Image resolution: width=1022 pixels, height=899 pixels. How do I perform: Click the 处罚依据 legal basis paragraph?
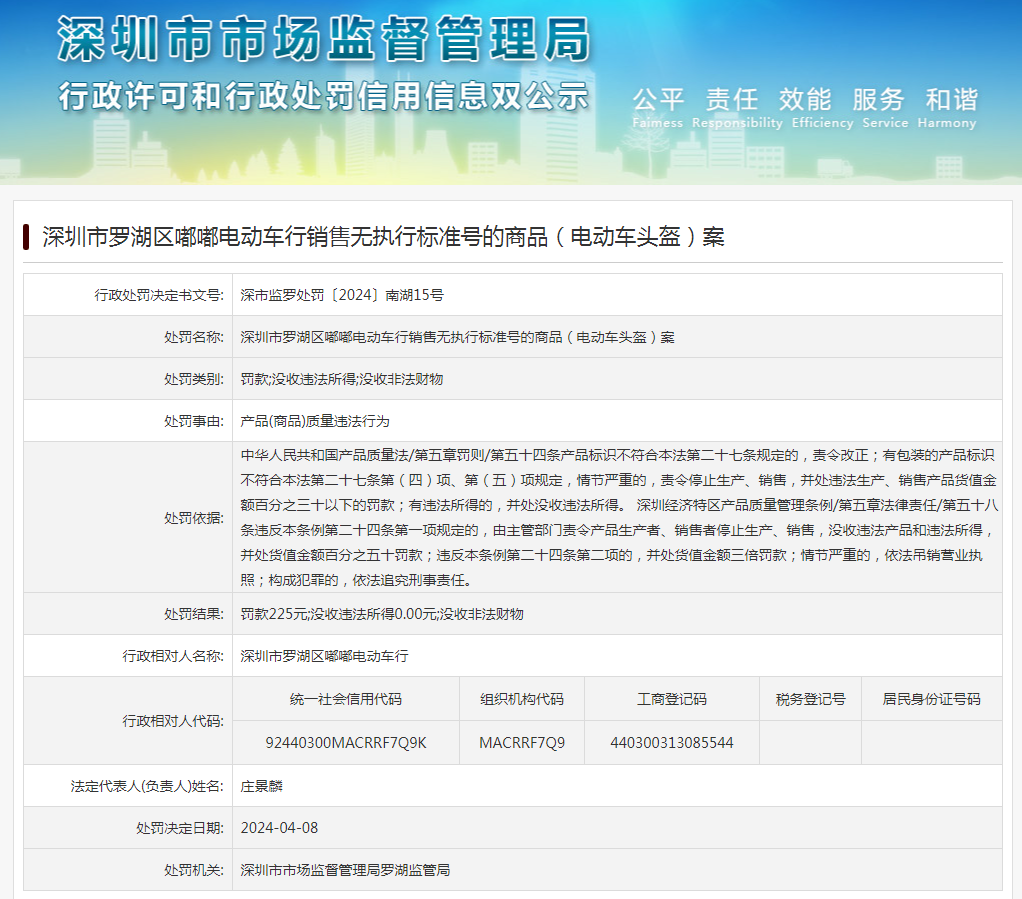point(617,516)
